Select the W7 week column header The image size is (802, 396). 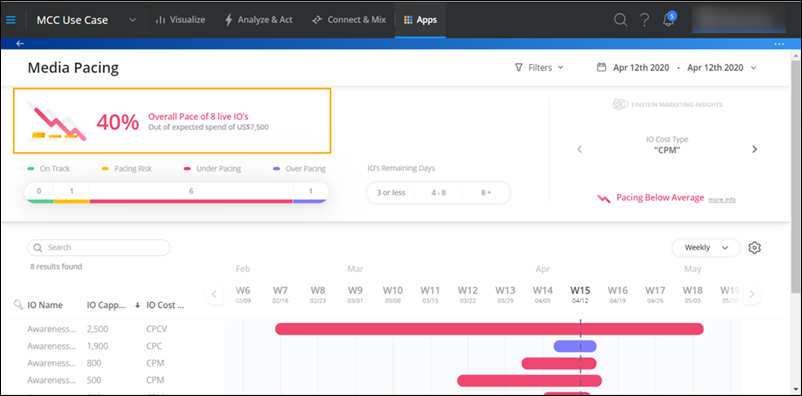click(x=280, y=295)
